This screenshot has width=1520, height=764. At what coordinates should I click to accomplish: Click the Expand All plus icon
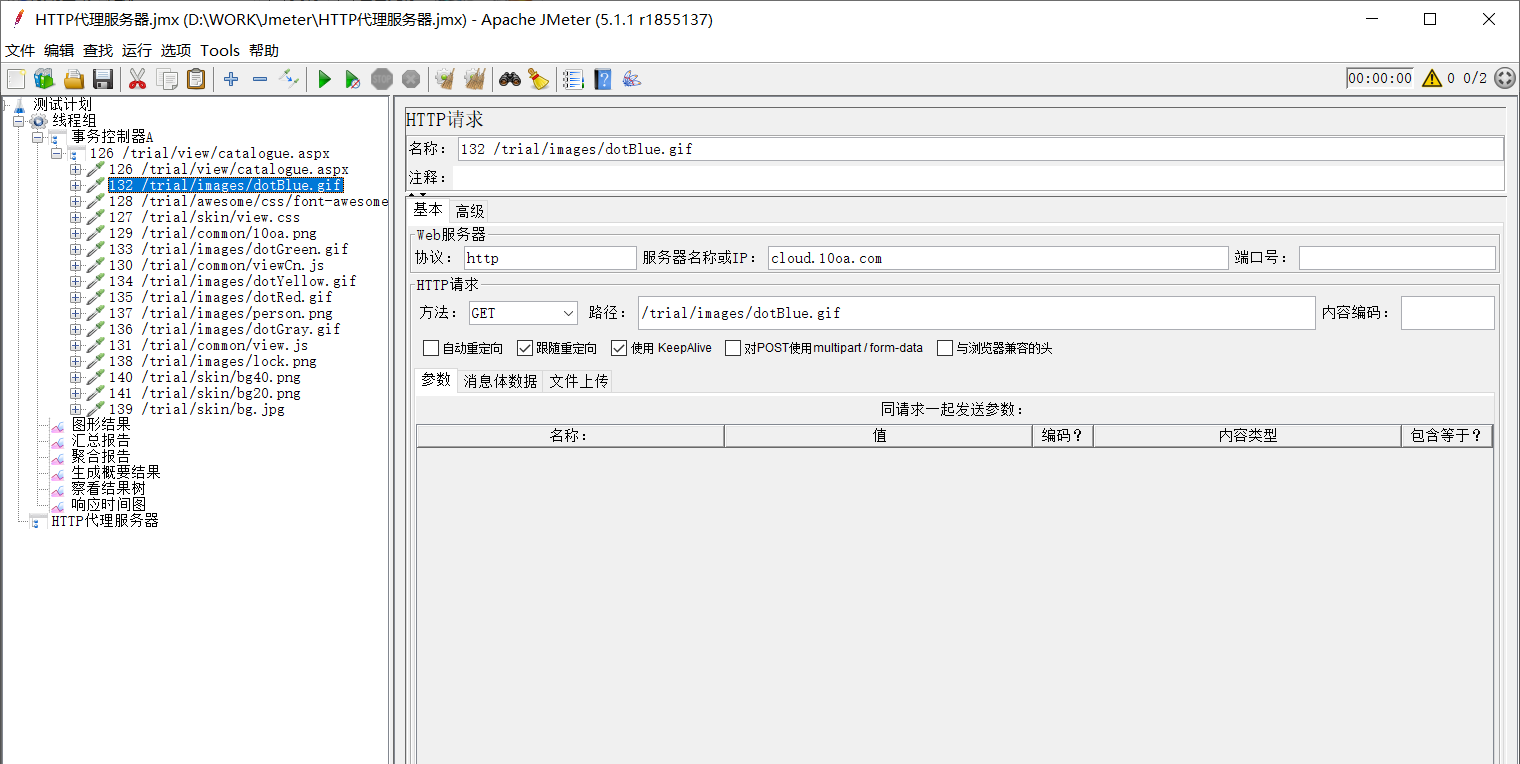coord(231,79)
